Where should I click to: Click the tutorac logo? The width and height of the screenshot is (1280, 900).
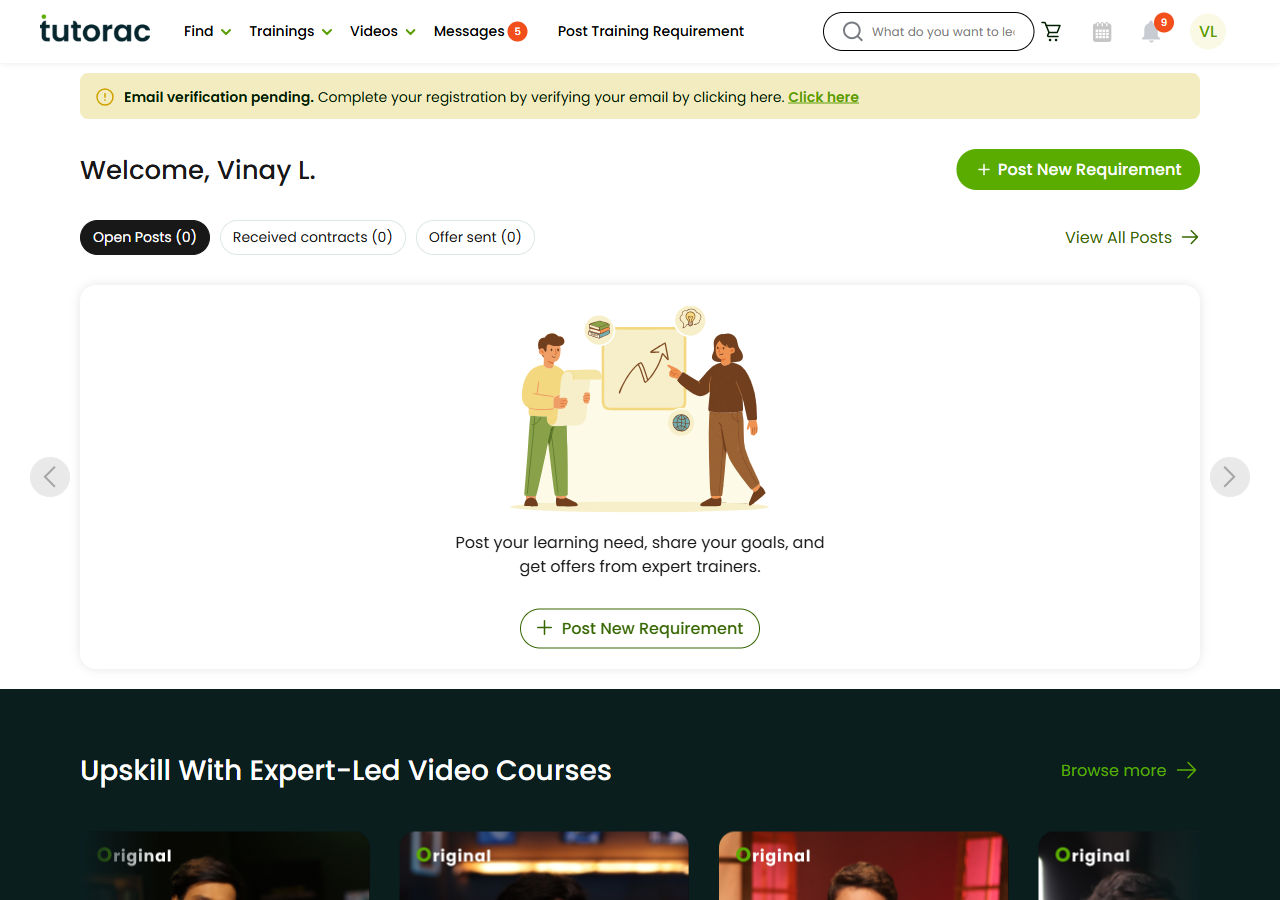(95, 30)
